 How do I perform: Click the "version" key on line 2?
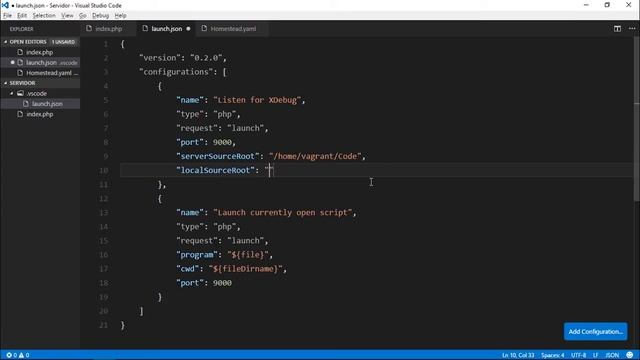(160, 58)
